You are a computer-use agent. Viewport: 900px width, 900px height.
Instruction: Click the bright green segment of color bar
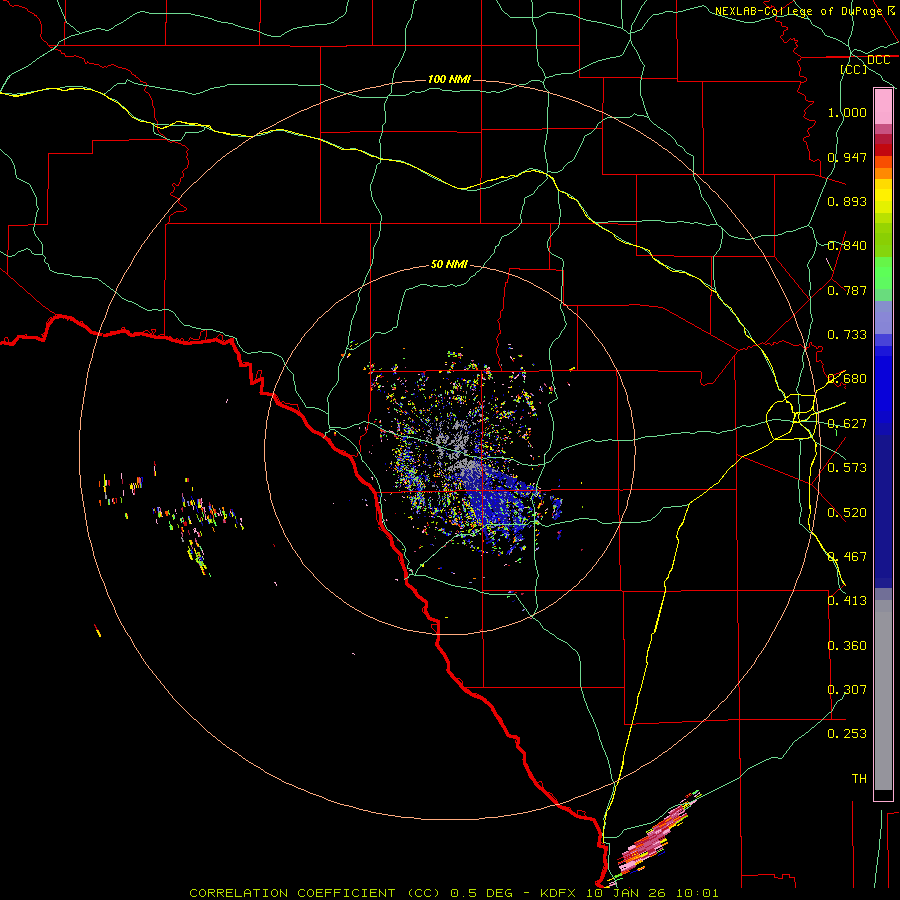coord(883,273)
